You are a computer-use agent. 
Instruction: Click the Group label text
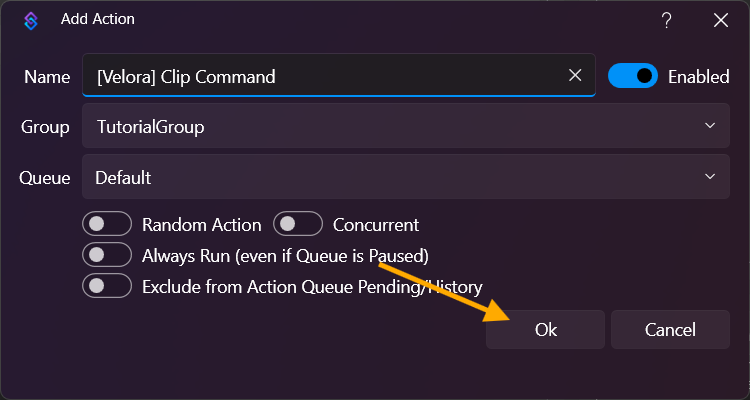point(45,127)
